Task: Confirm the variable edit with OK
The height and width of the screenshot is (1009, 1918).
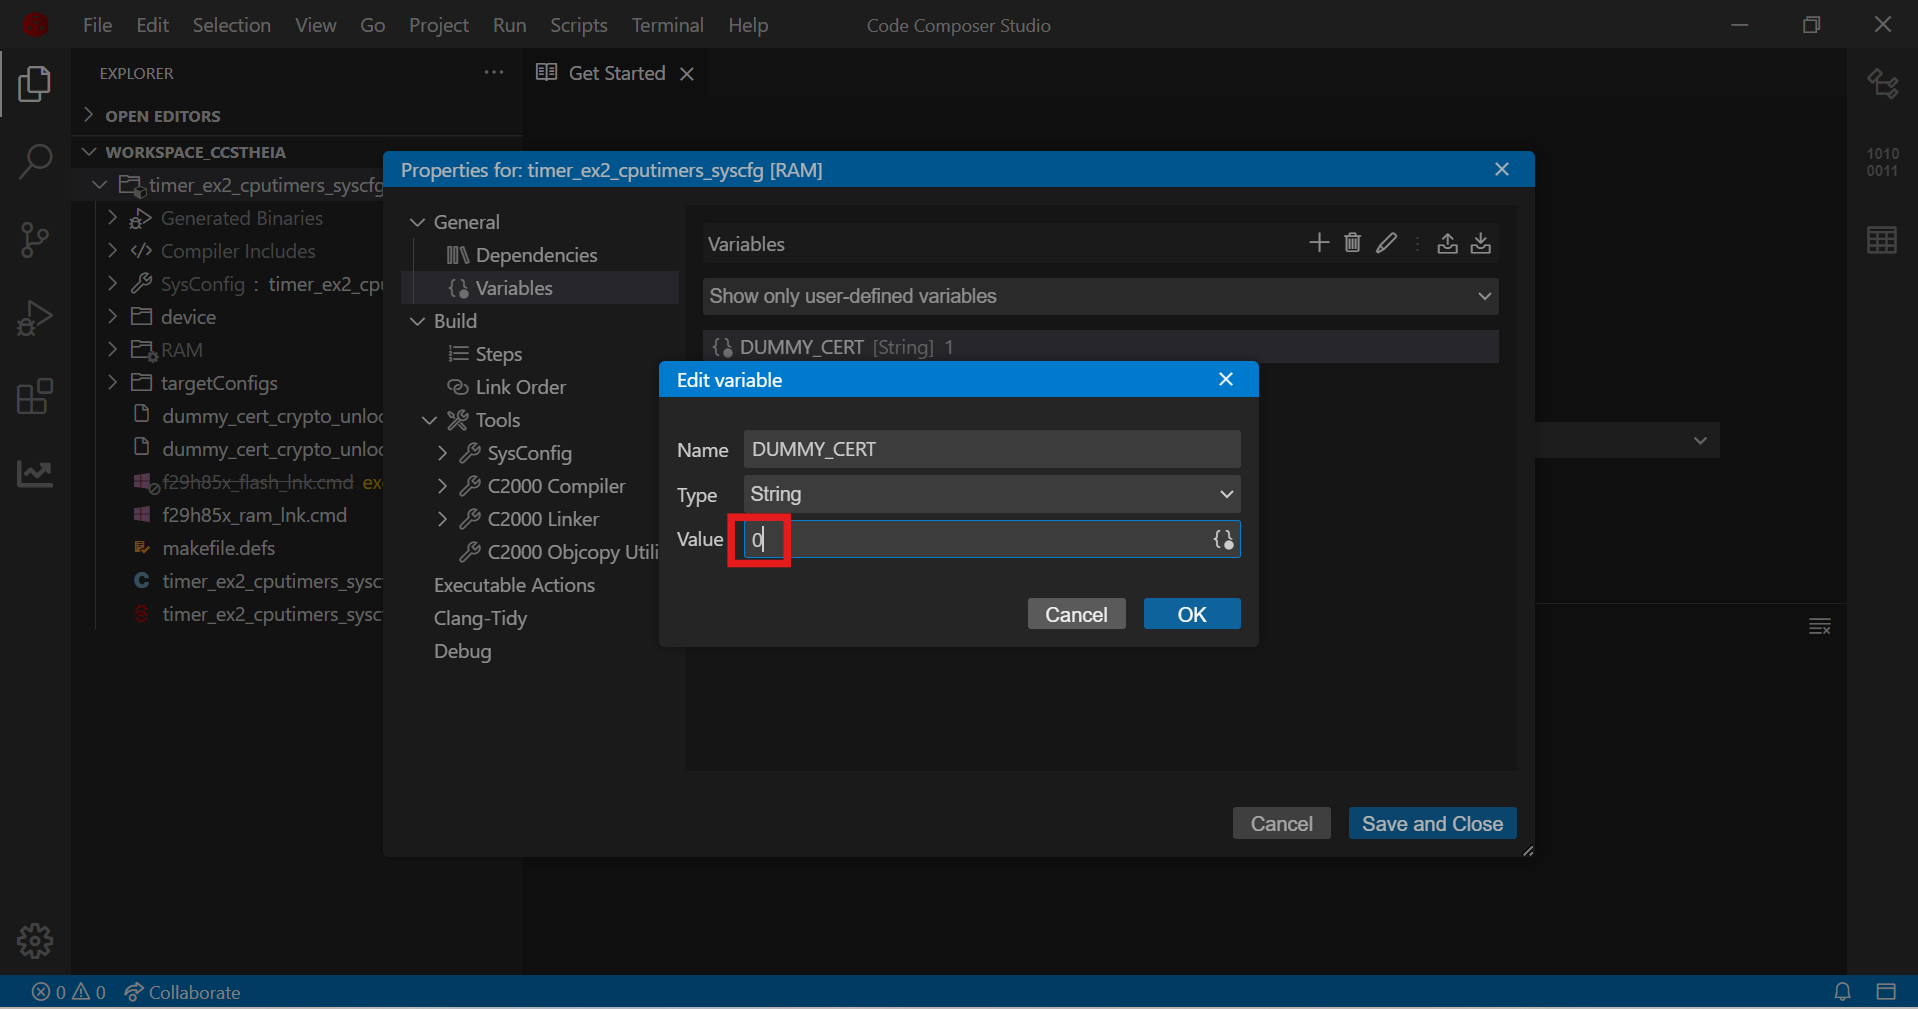Action: (1191, 613)
